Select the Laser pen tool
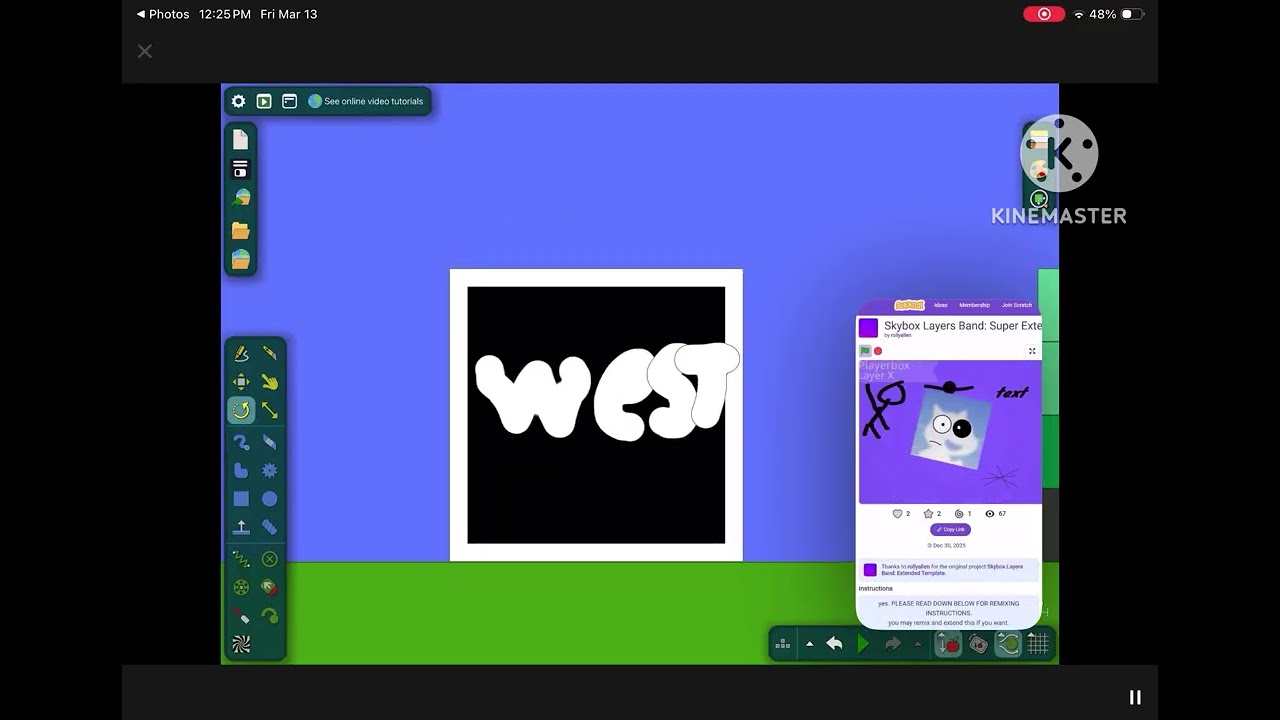This screenshot has width=1280, height=720. pyautogui.click(x=241, y=616)
